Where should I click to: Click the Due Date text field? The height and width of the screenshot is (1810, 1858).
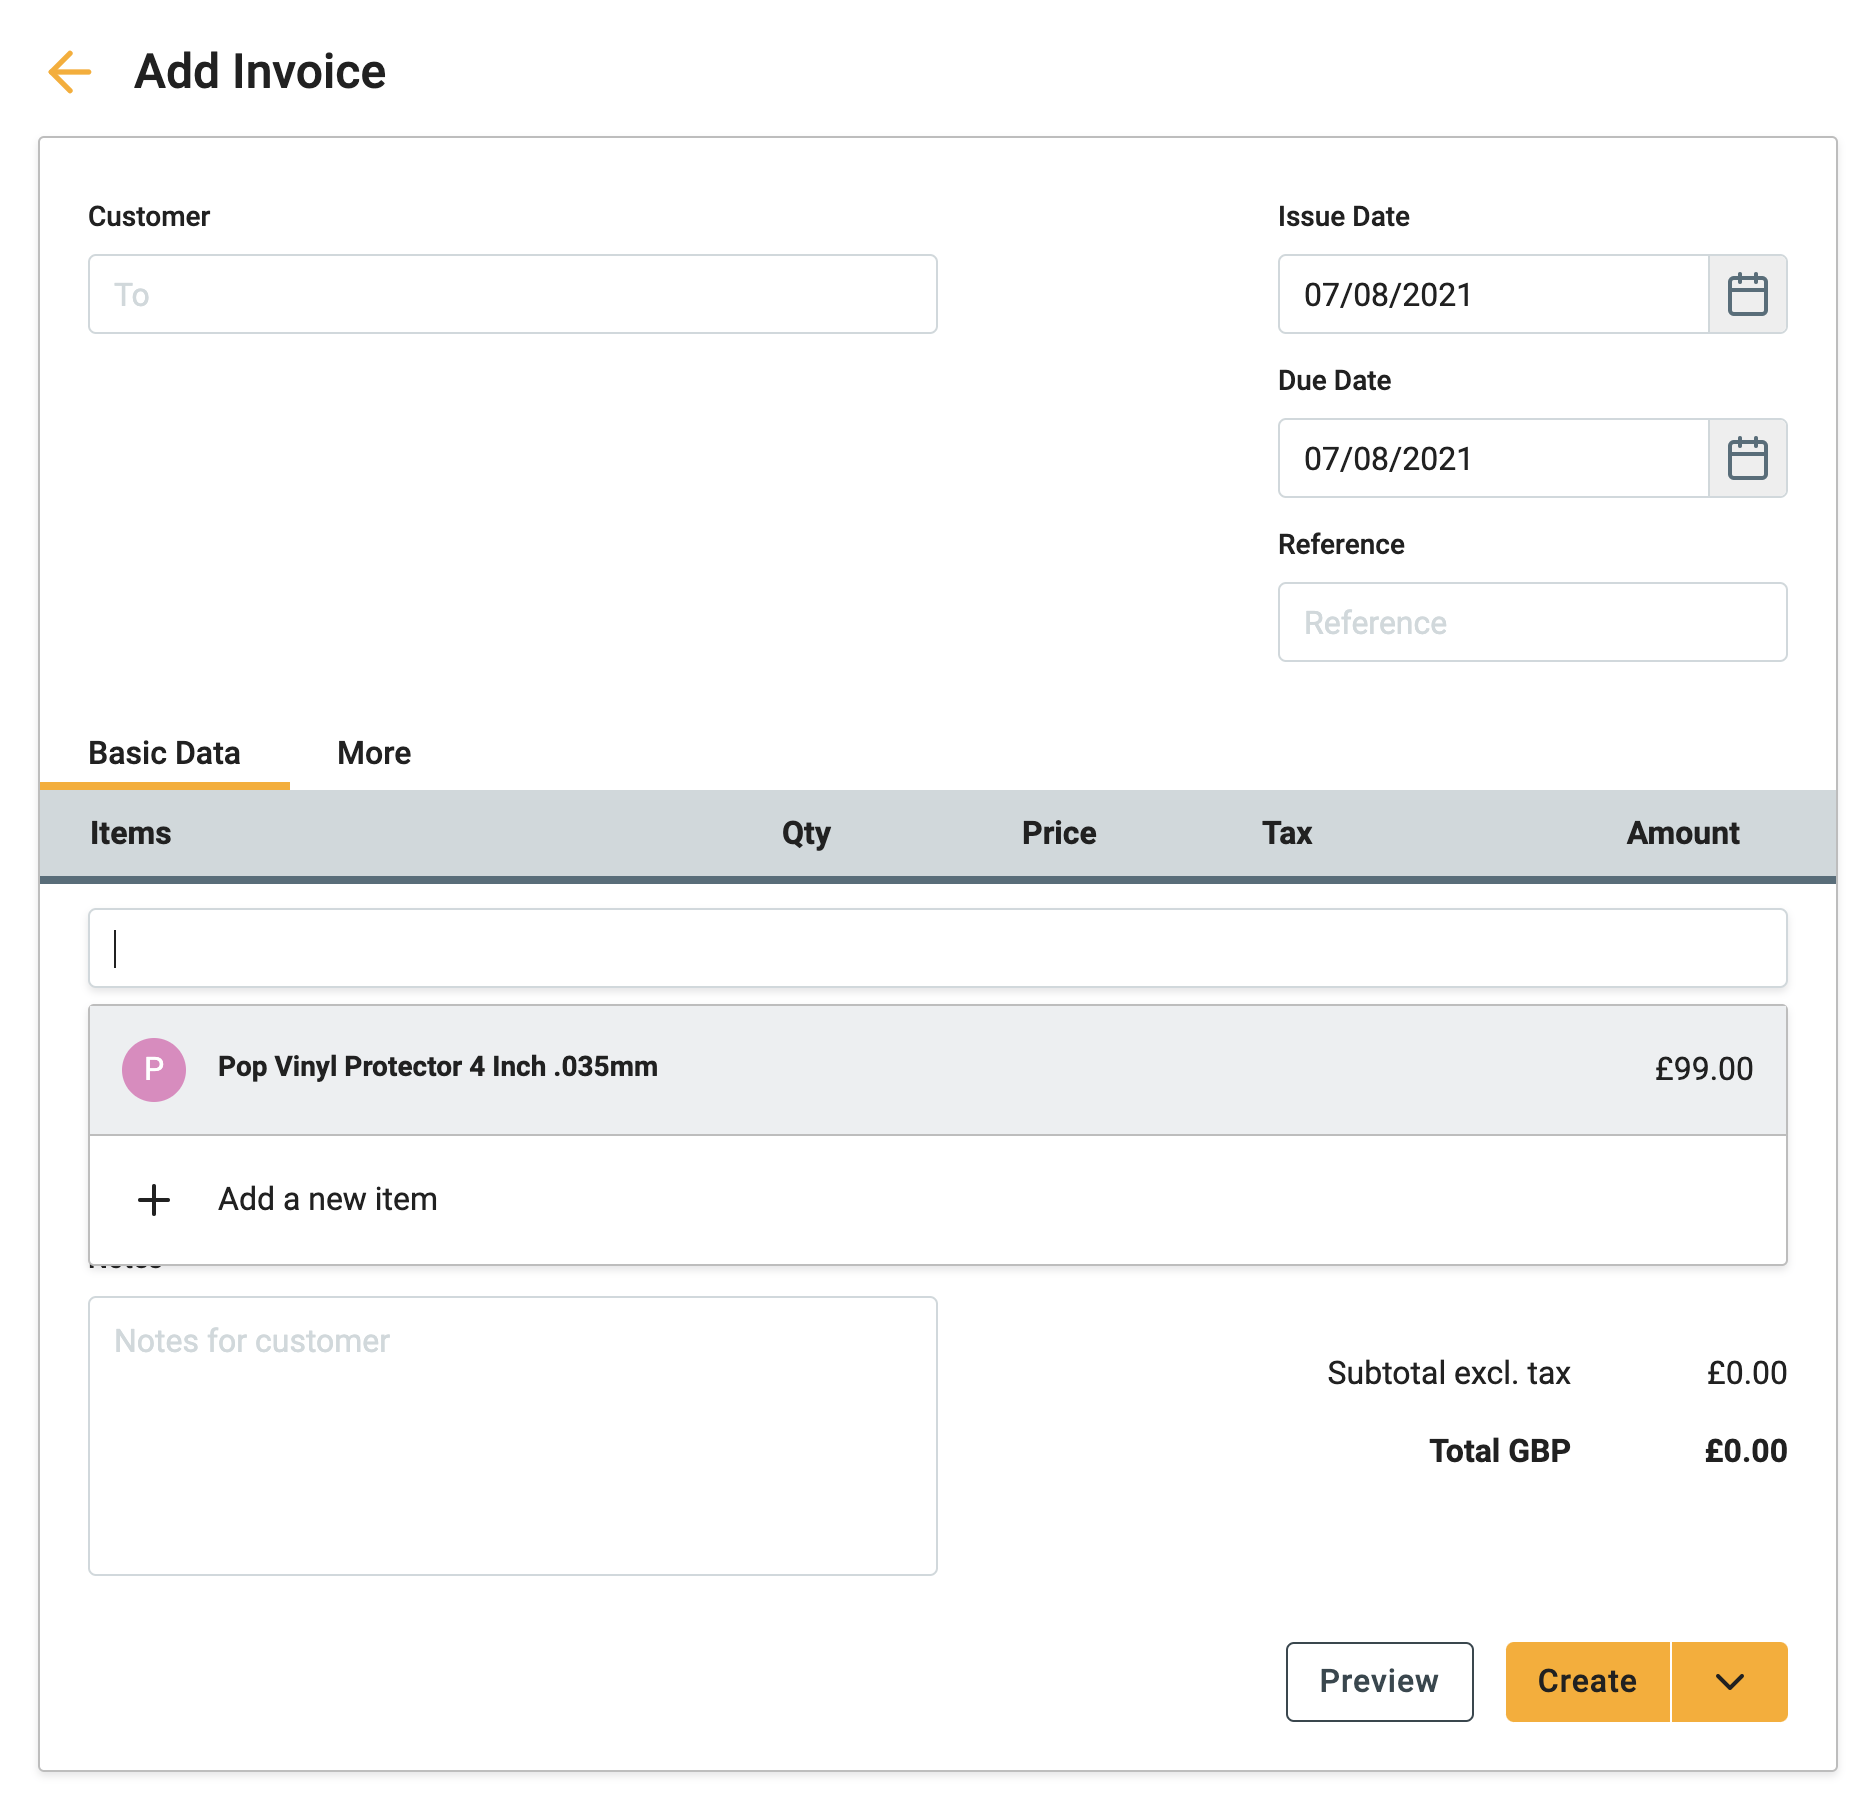(x=1493, y=458)
